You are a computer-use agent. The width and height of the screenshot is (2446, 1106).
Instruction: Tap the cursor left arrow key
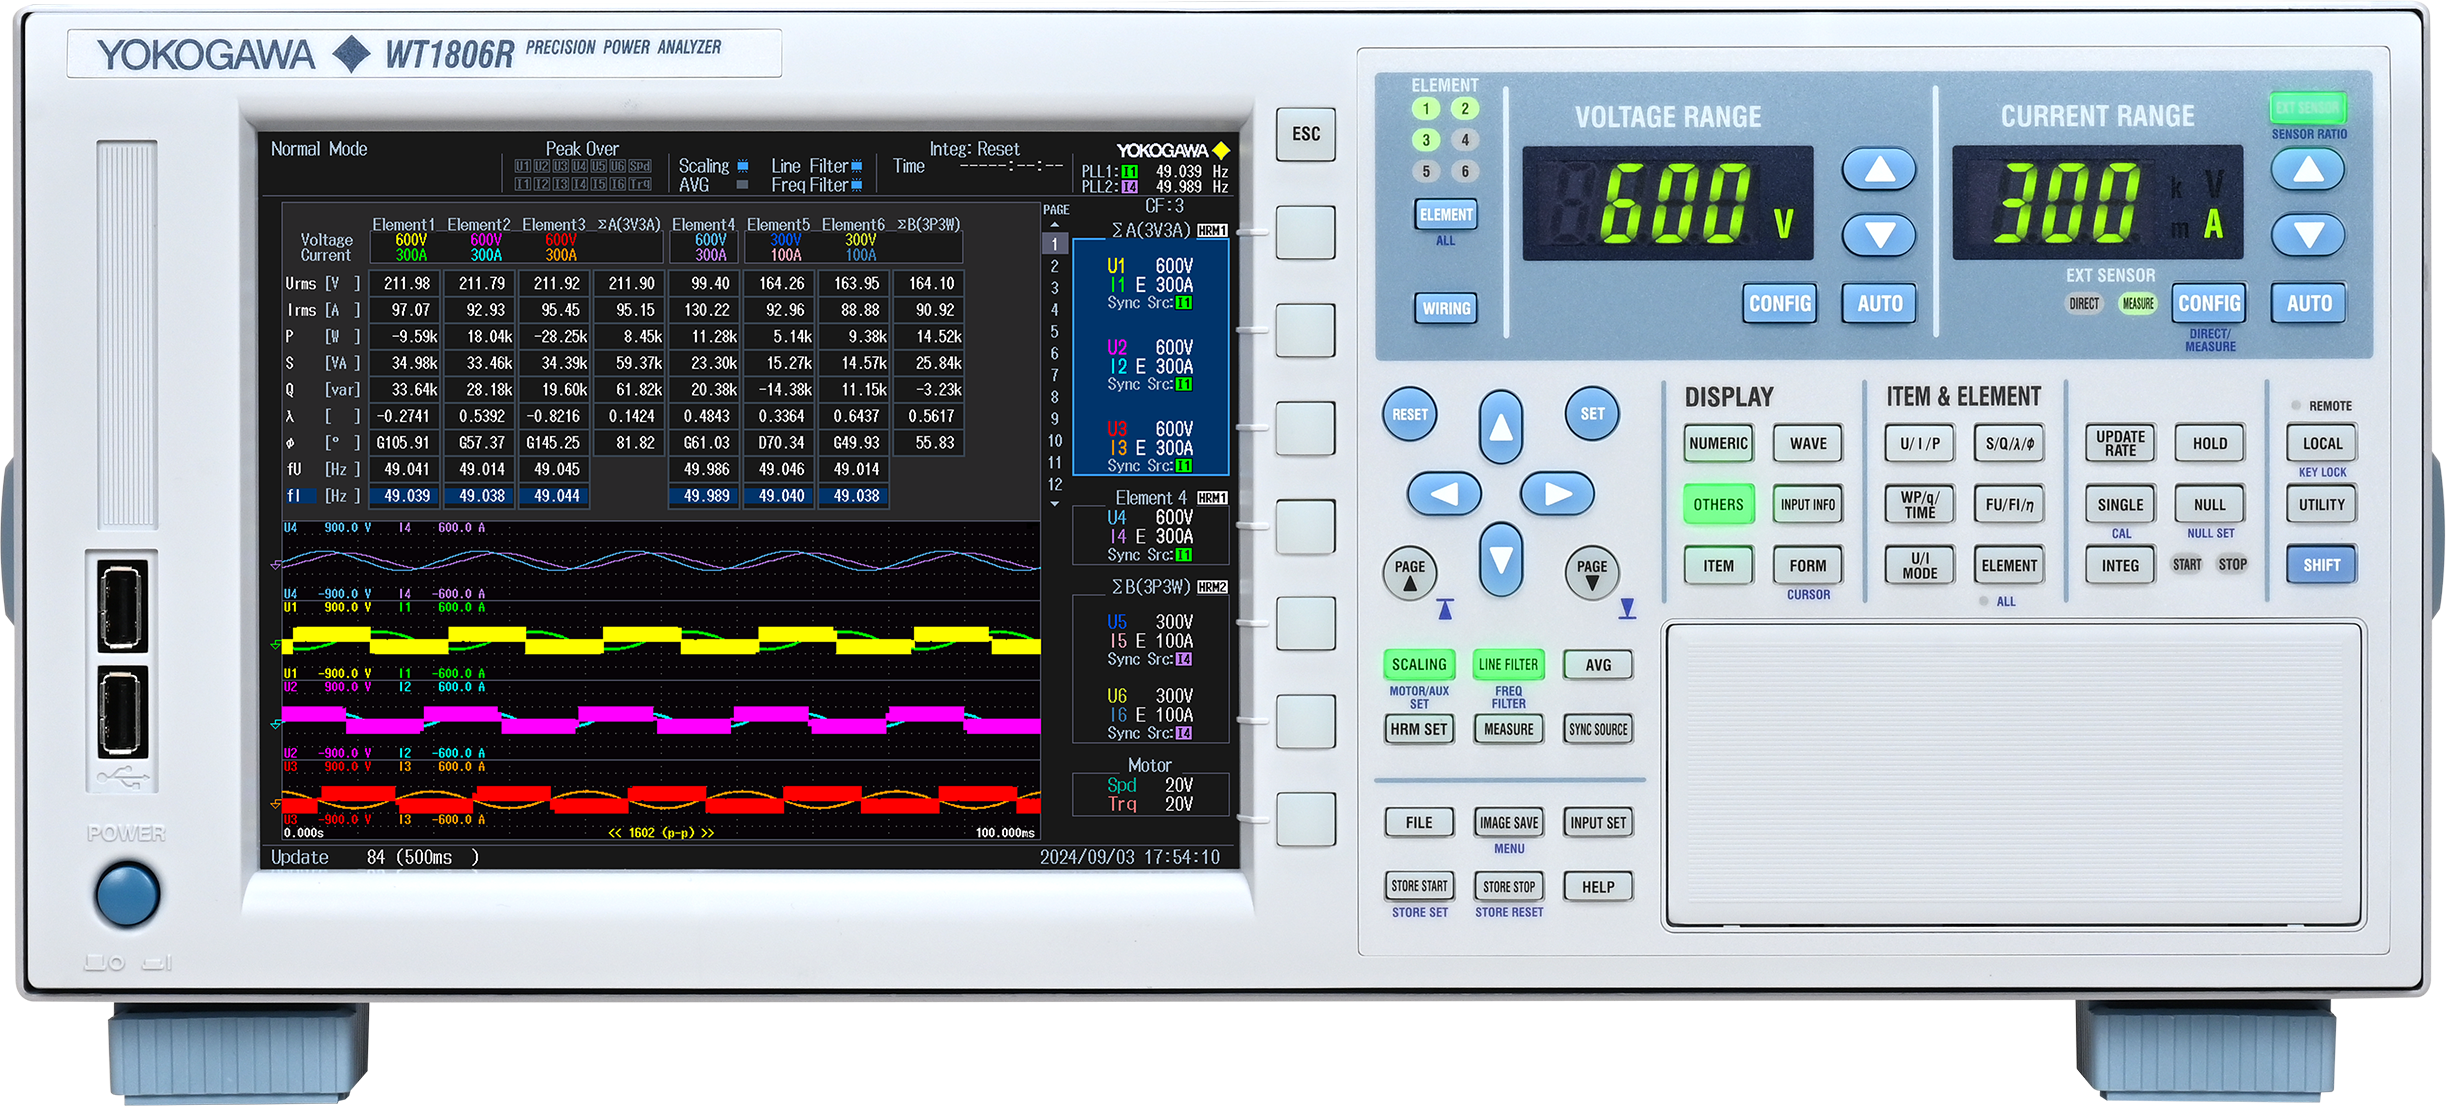pyautogui.click(x=1444, y=493)
